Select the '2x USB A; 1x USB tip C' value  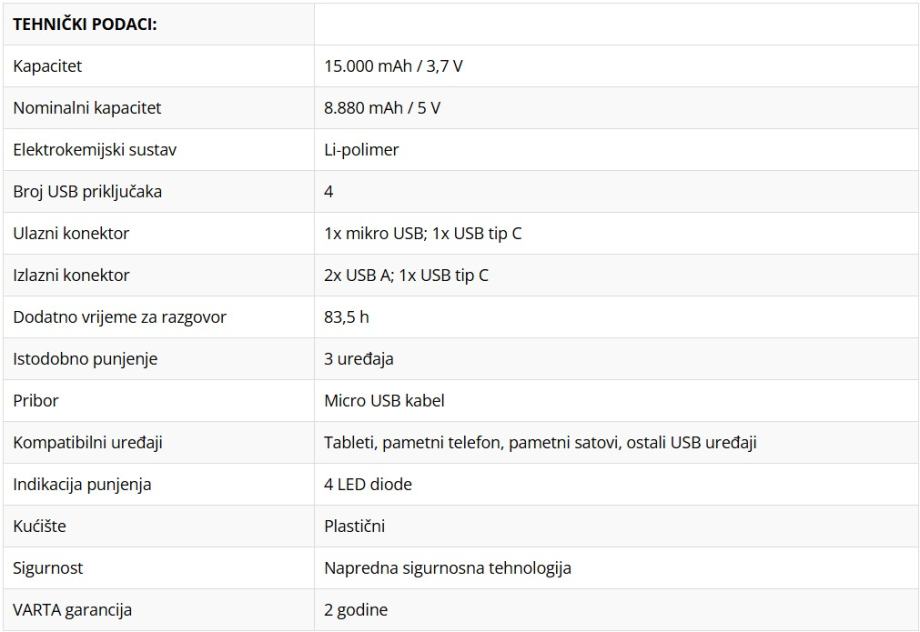[407, 276]
